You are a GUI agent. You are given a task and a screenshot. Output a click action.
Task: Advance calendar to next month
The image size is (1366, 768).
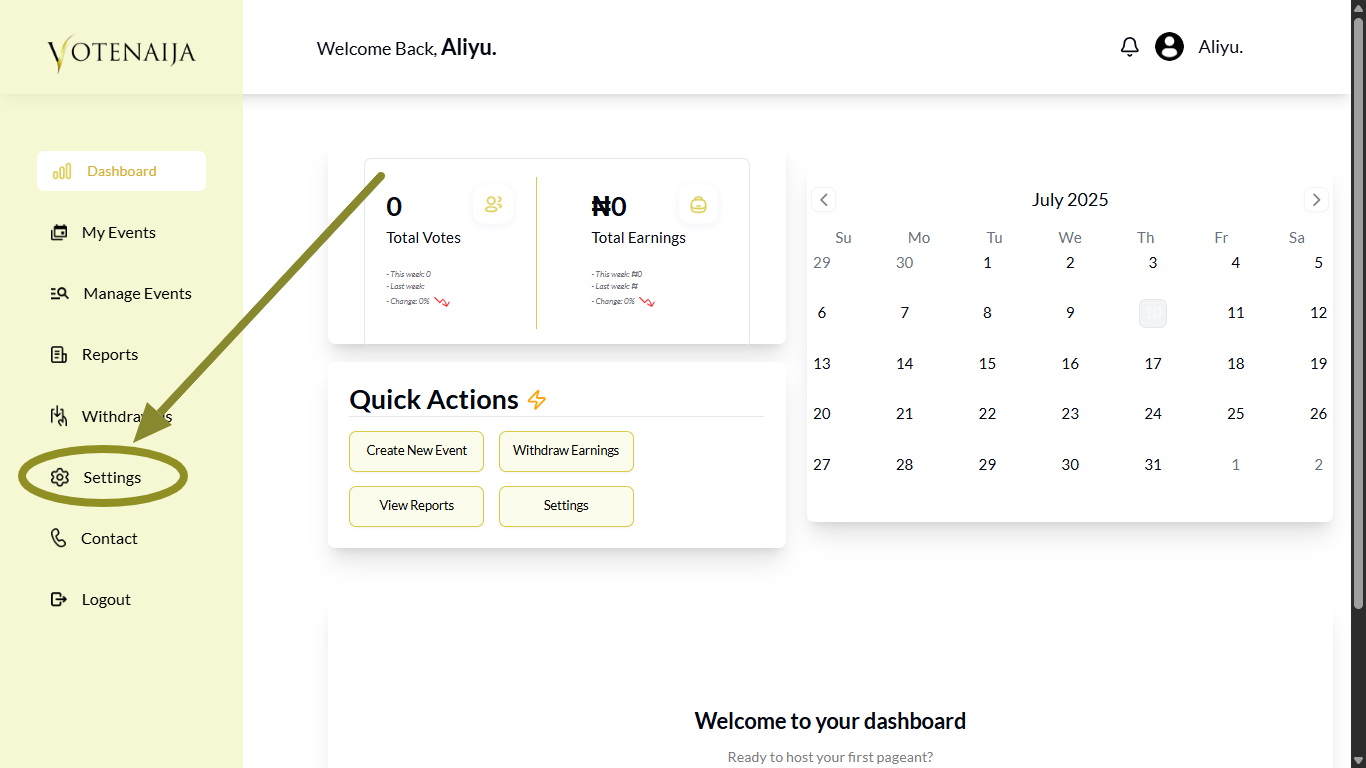pos(1316,199)
